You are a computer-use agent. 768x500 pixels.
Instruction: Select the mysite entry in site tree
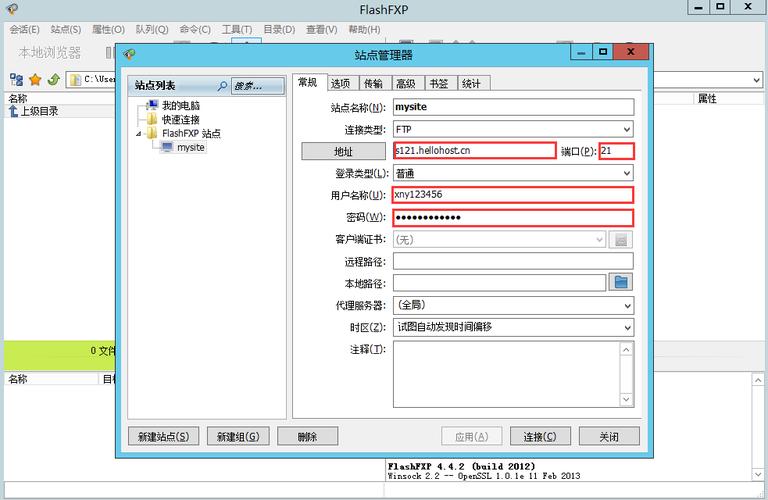190,147
